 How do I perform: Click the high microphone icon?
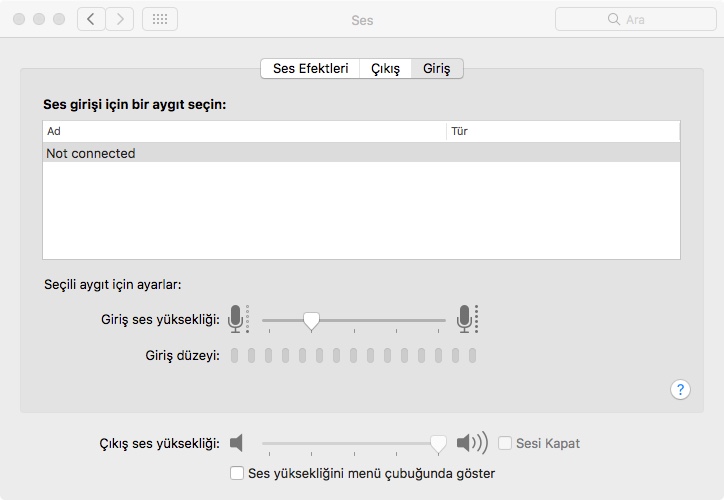[465, 319]
